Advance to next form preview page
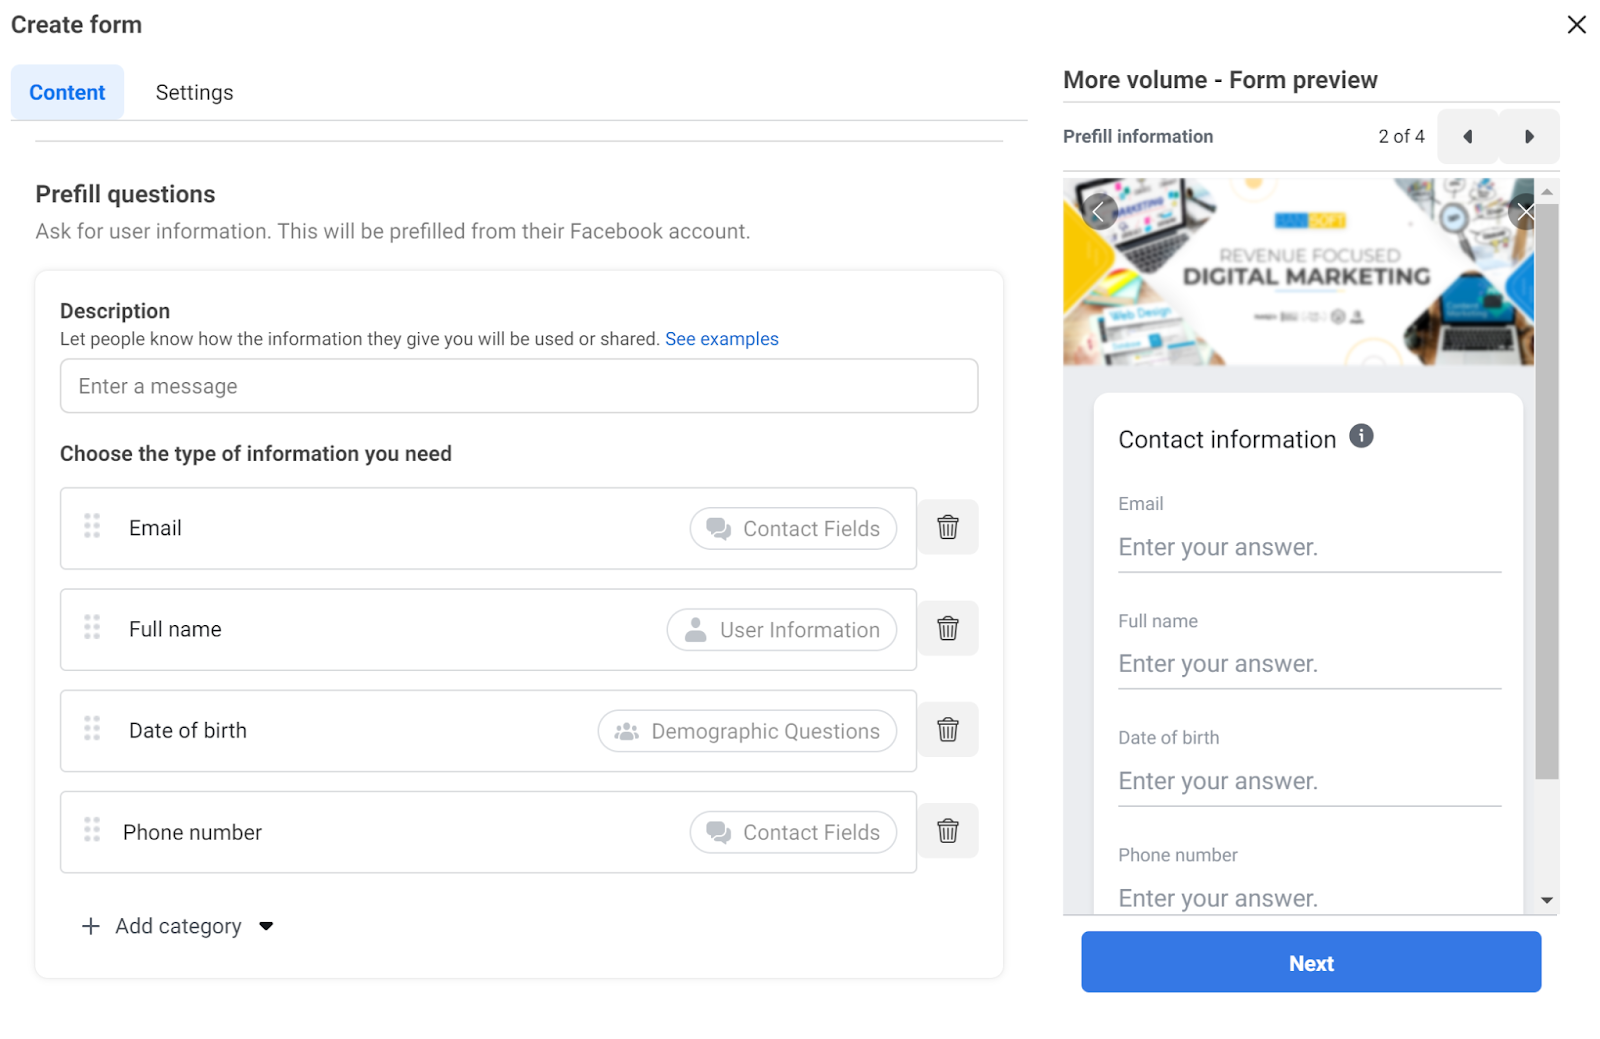This screenshot has height=1039, width=1600. [x=1528, y=137]
